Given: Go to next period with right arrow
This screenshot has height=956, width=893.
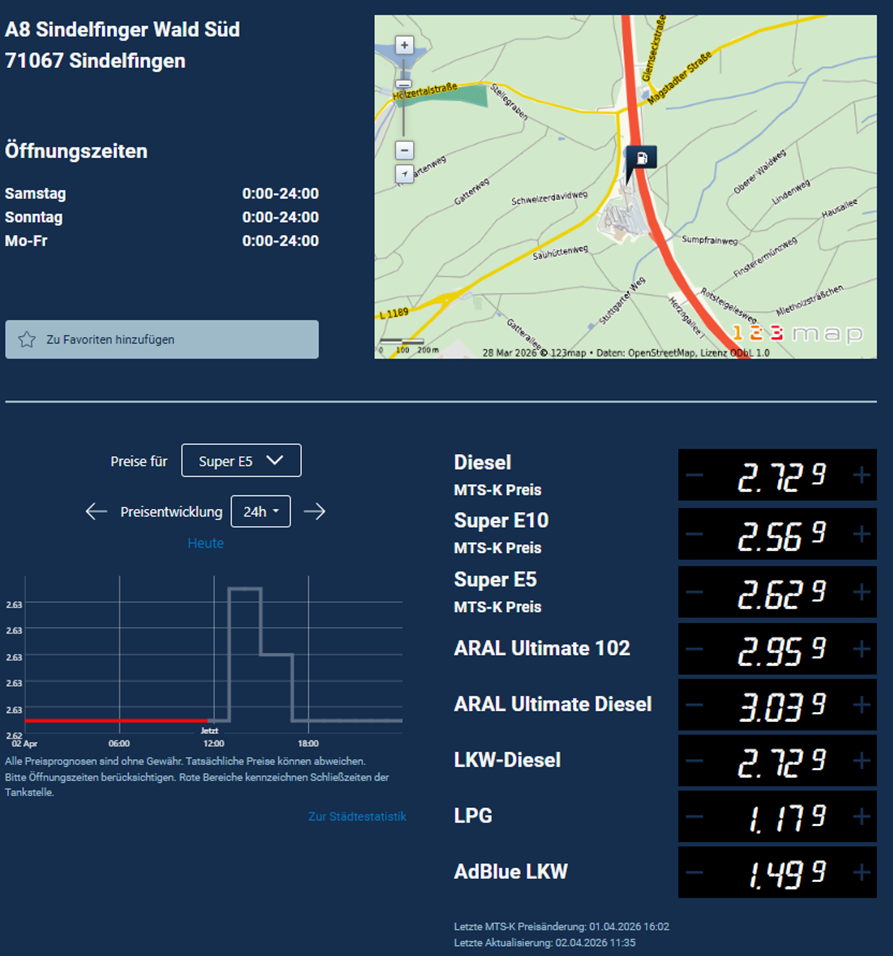Looking at the screenshot, I should 314,511.
